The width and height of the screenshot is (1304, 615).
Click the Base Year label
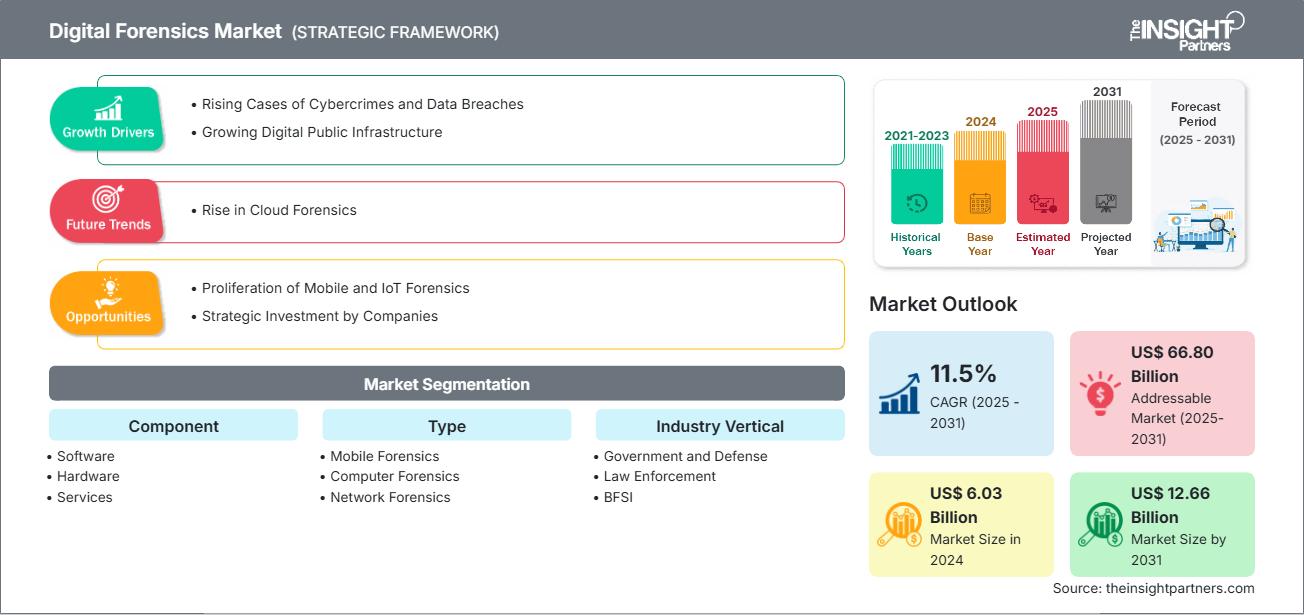click(980, 244)
